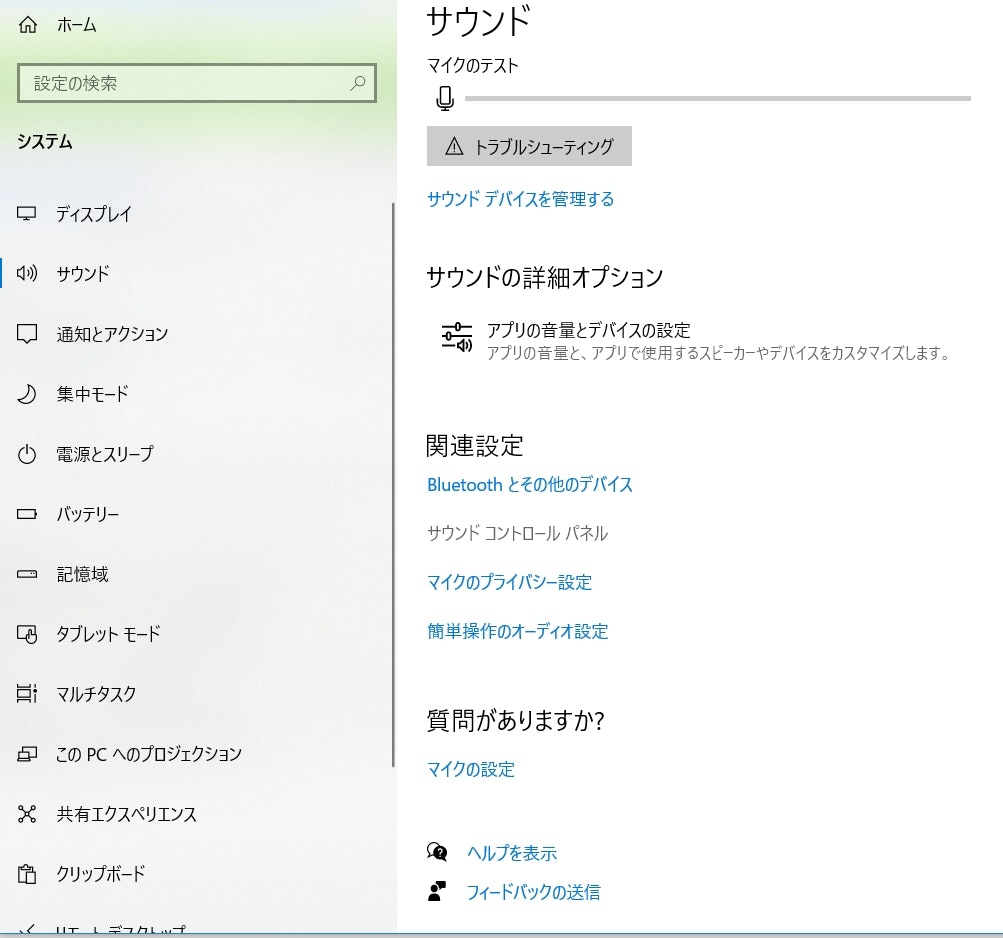Click the Notifications and Actions icon
The image size is (1003, 938).
pyautogui.click(x=26, y=333)
